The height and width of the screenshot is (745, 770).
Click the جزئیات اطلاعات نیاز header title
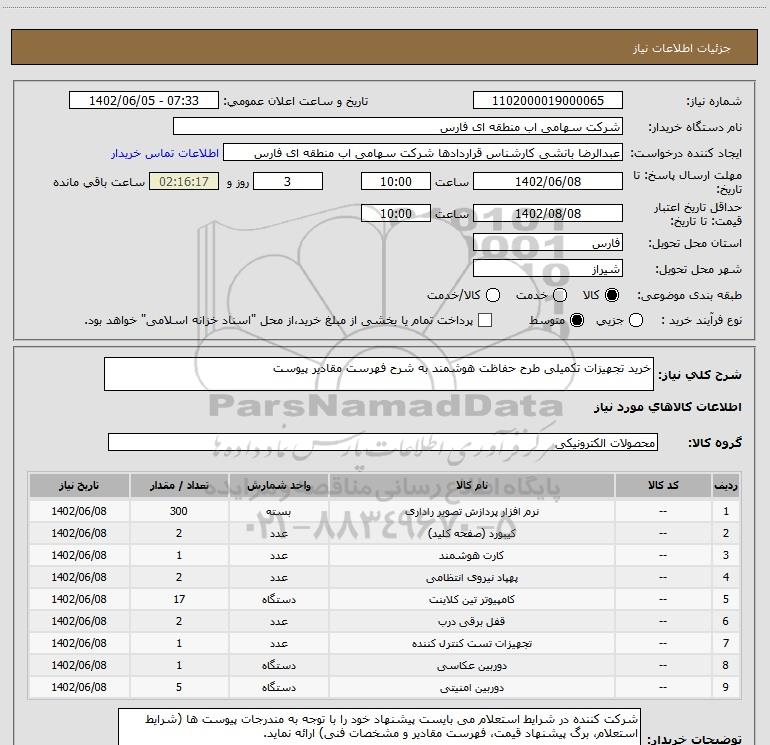[682, 48]
